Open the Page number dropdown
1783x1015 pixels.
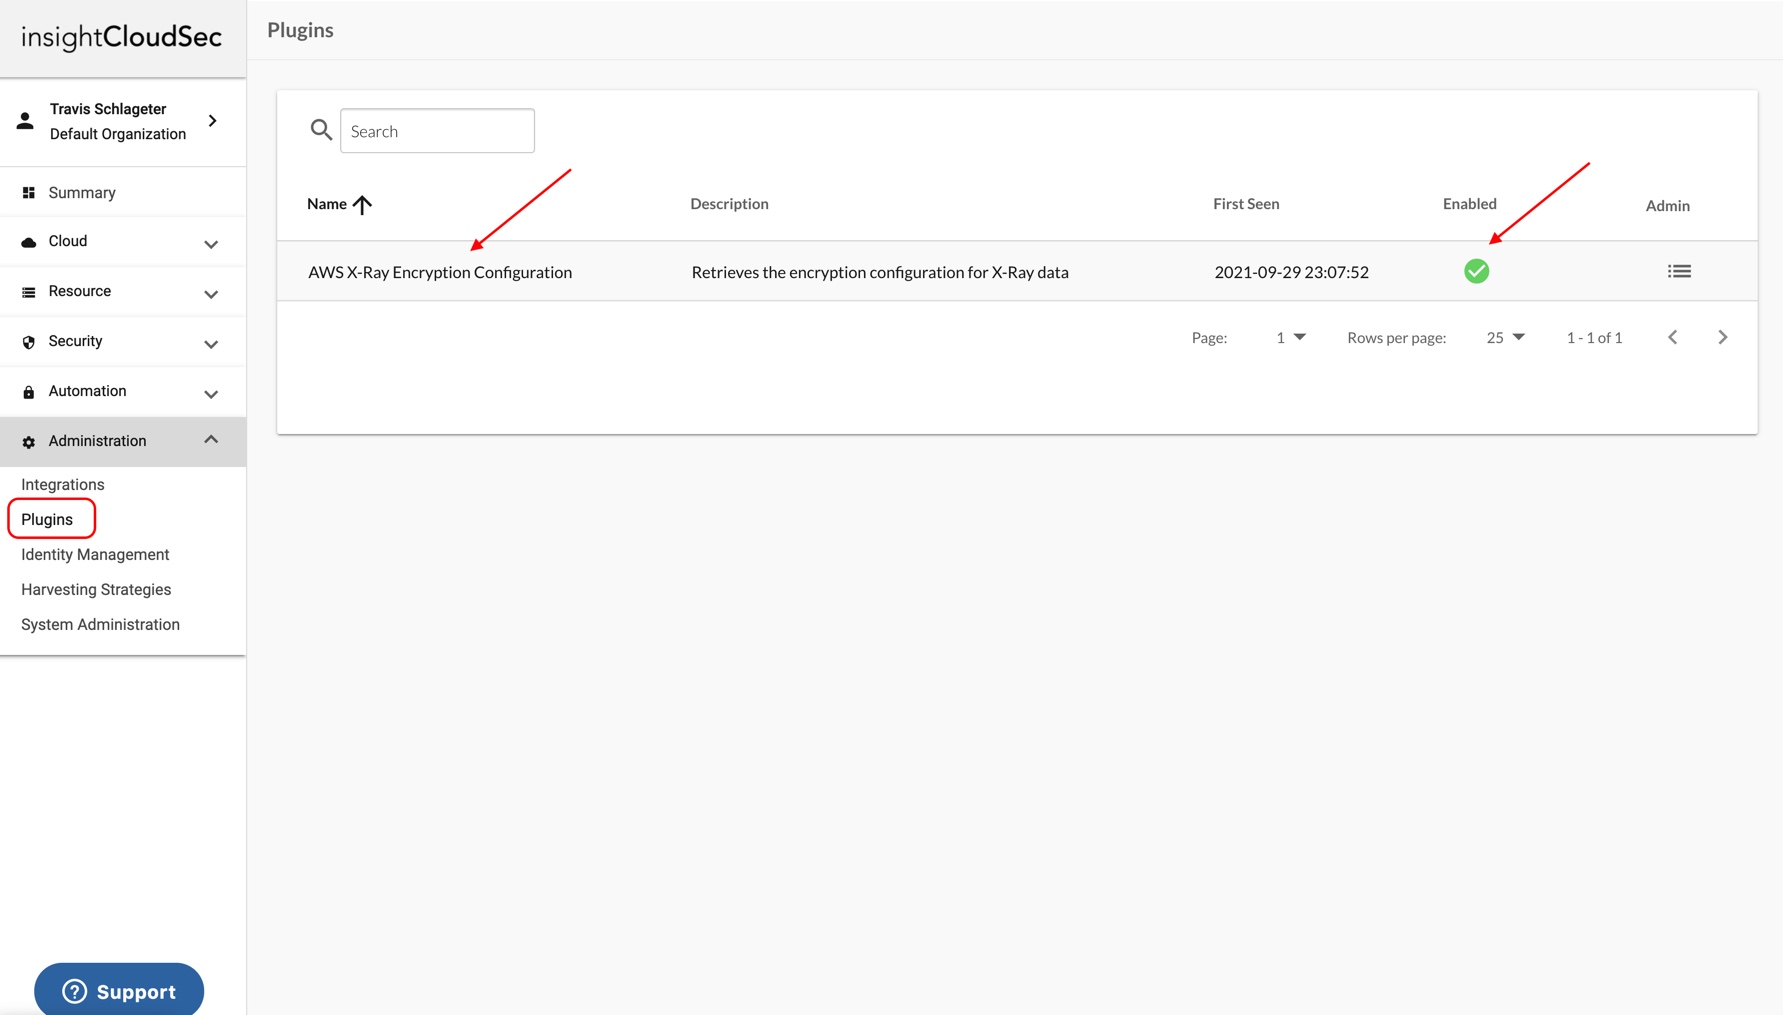click(1291, 337)
